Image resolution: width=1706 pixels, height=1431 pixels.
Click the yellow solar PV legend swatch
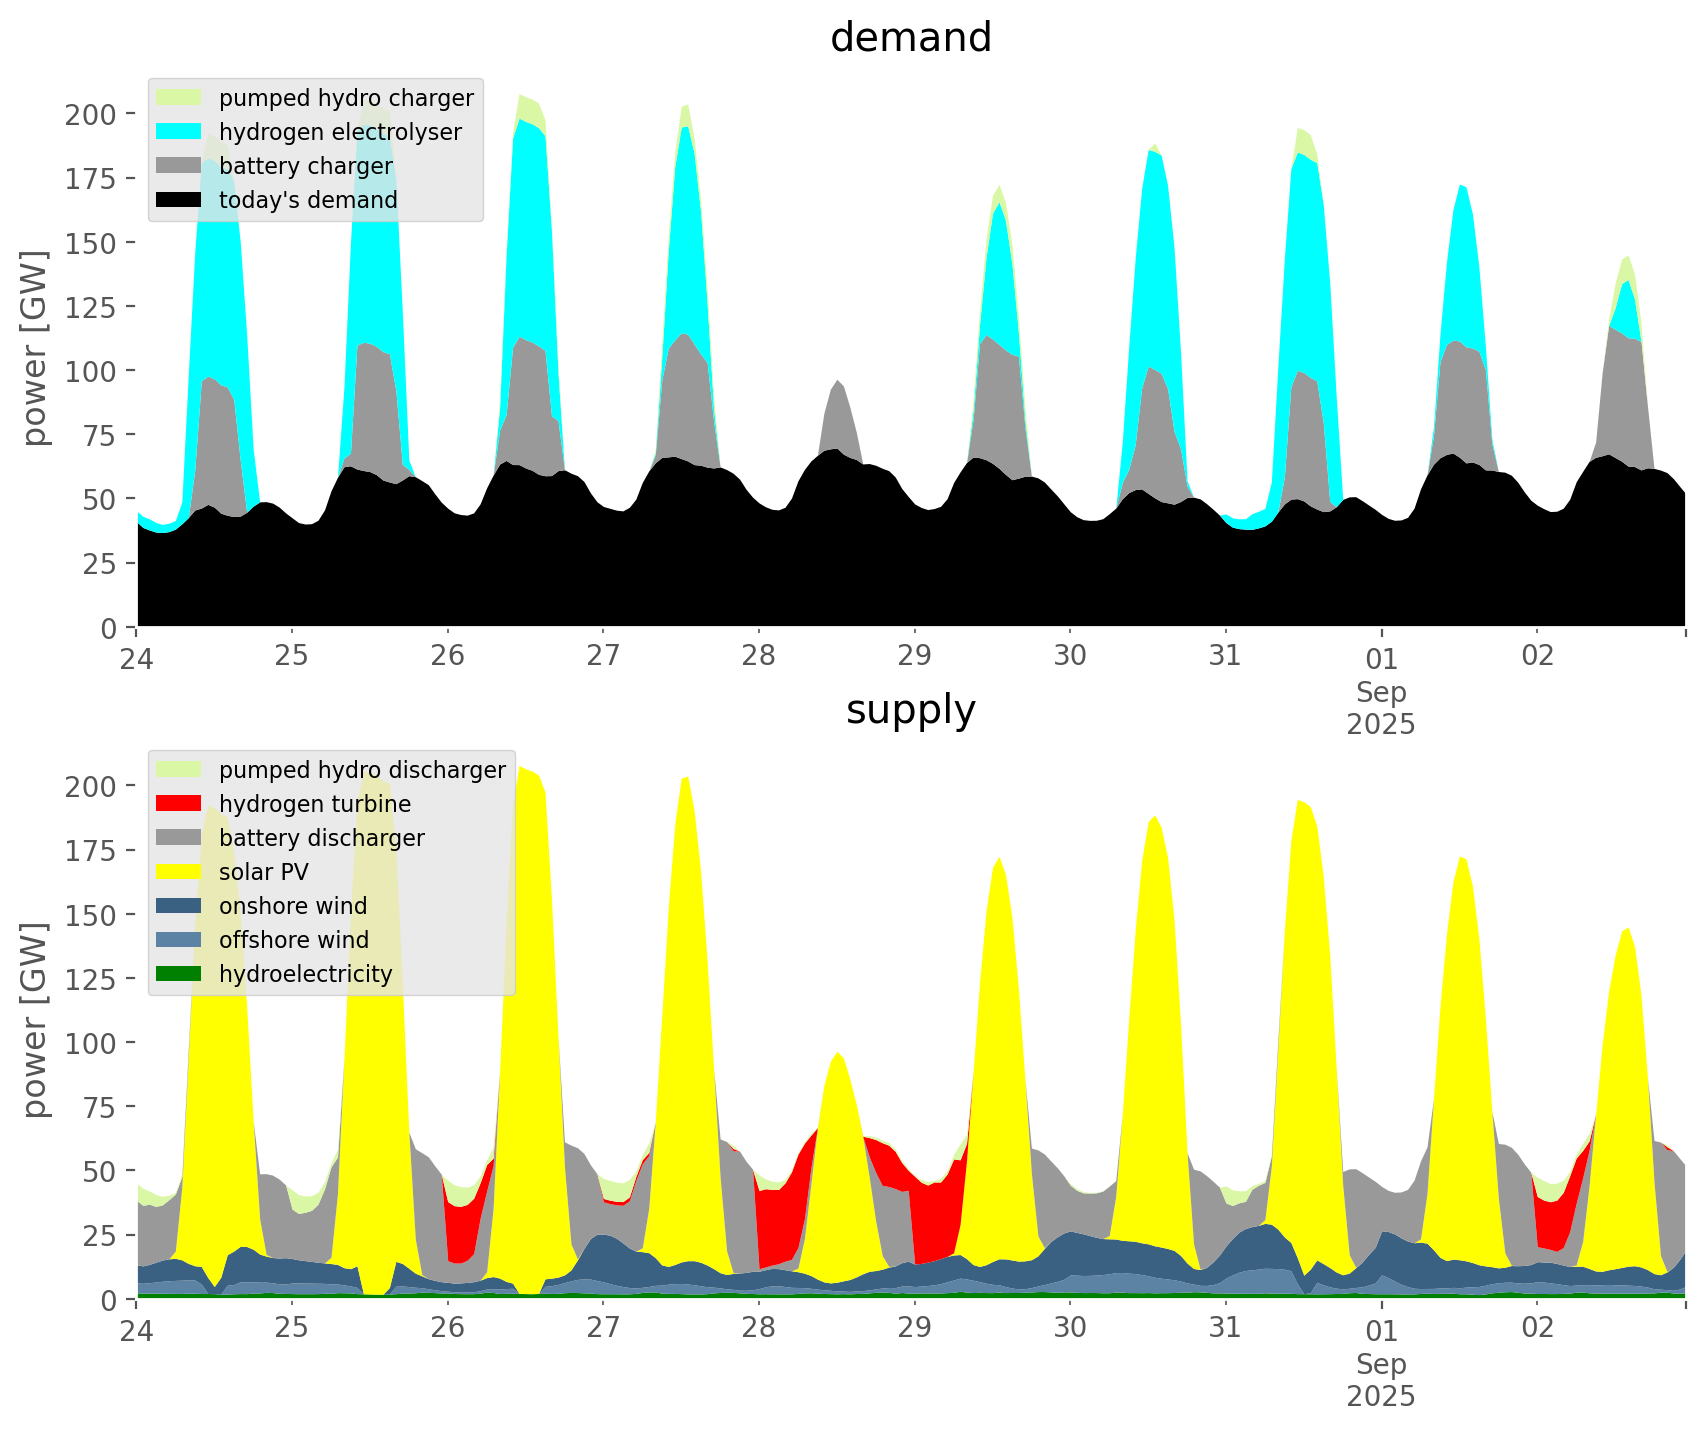[179, 872]
